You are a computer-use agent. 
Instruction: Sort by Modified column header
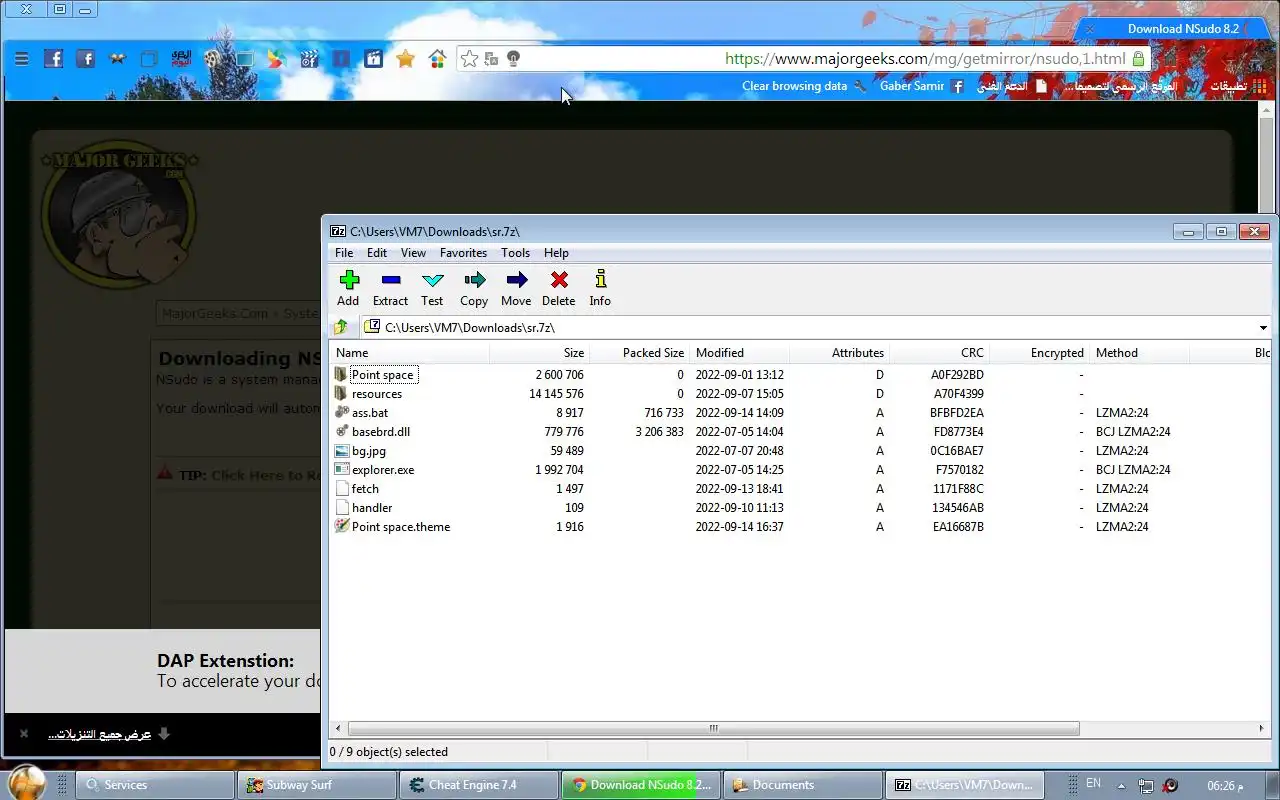[x=739, y=353]
